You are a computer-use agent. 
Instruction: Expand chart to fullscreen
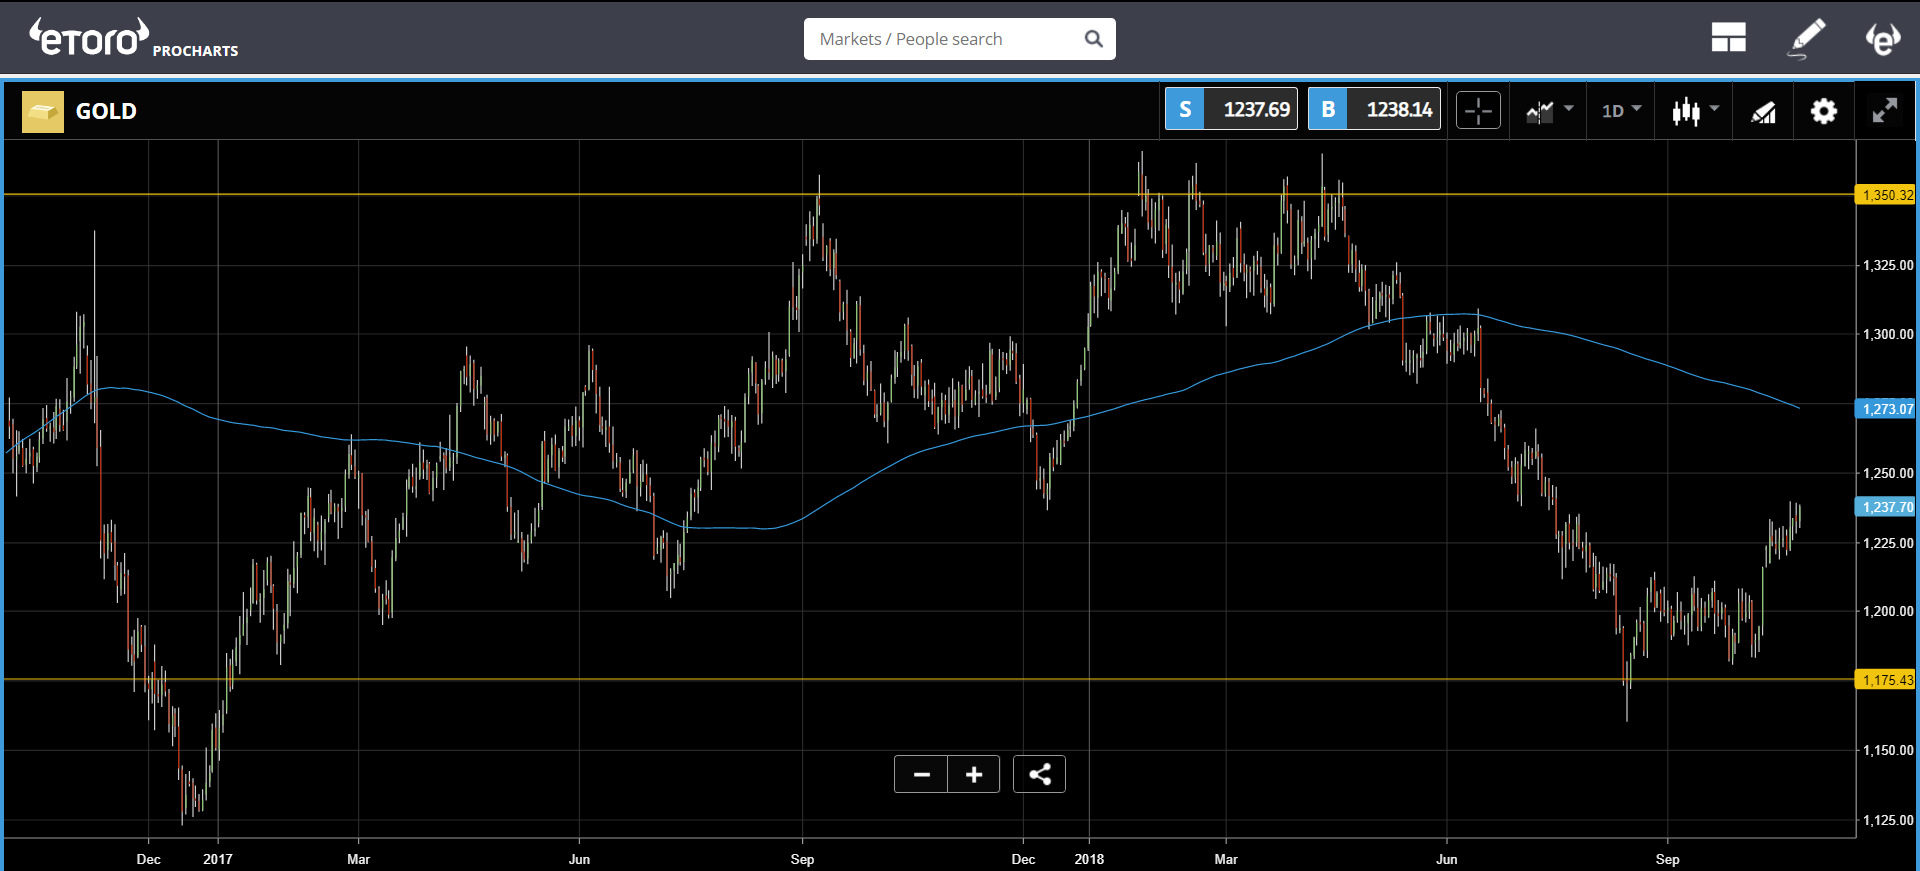(x=1885, y=111)
